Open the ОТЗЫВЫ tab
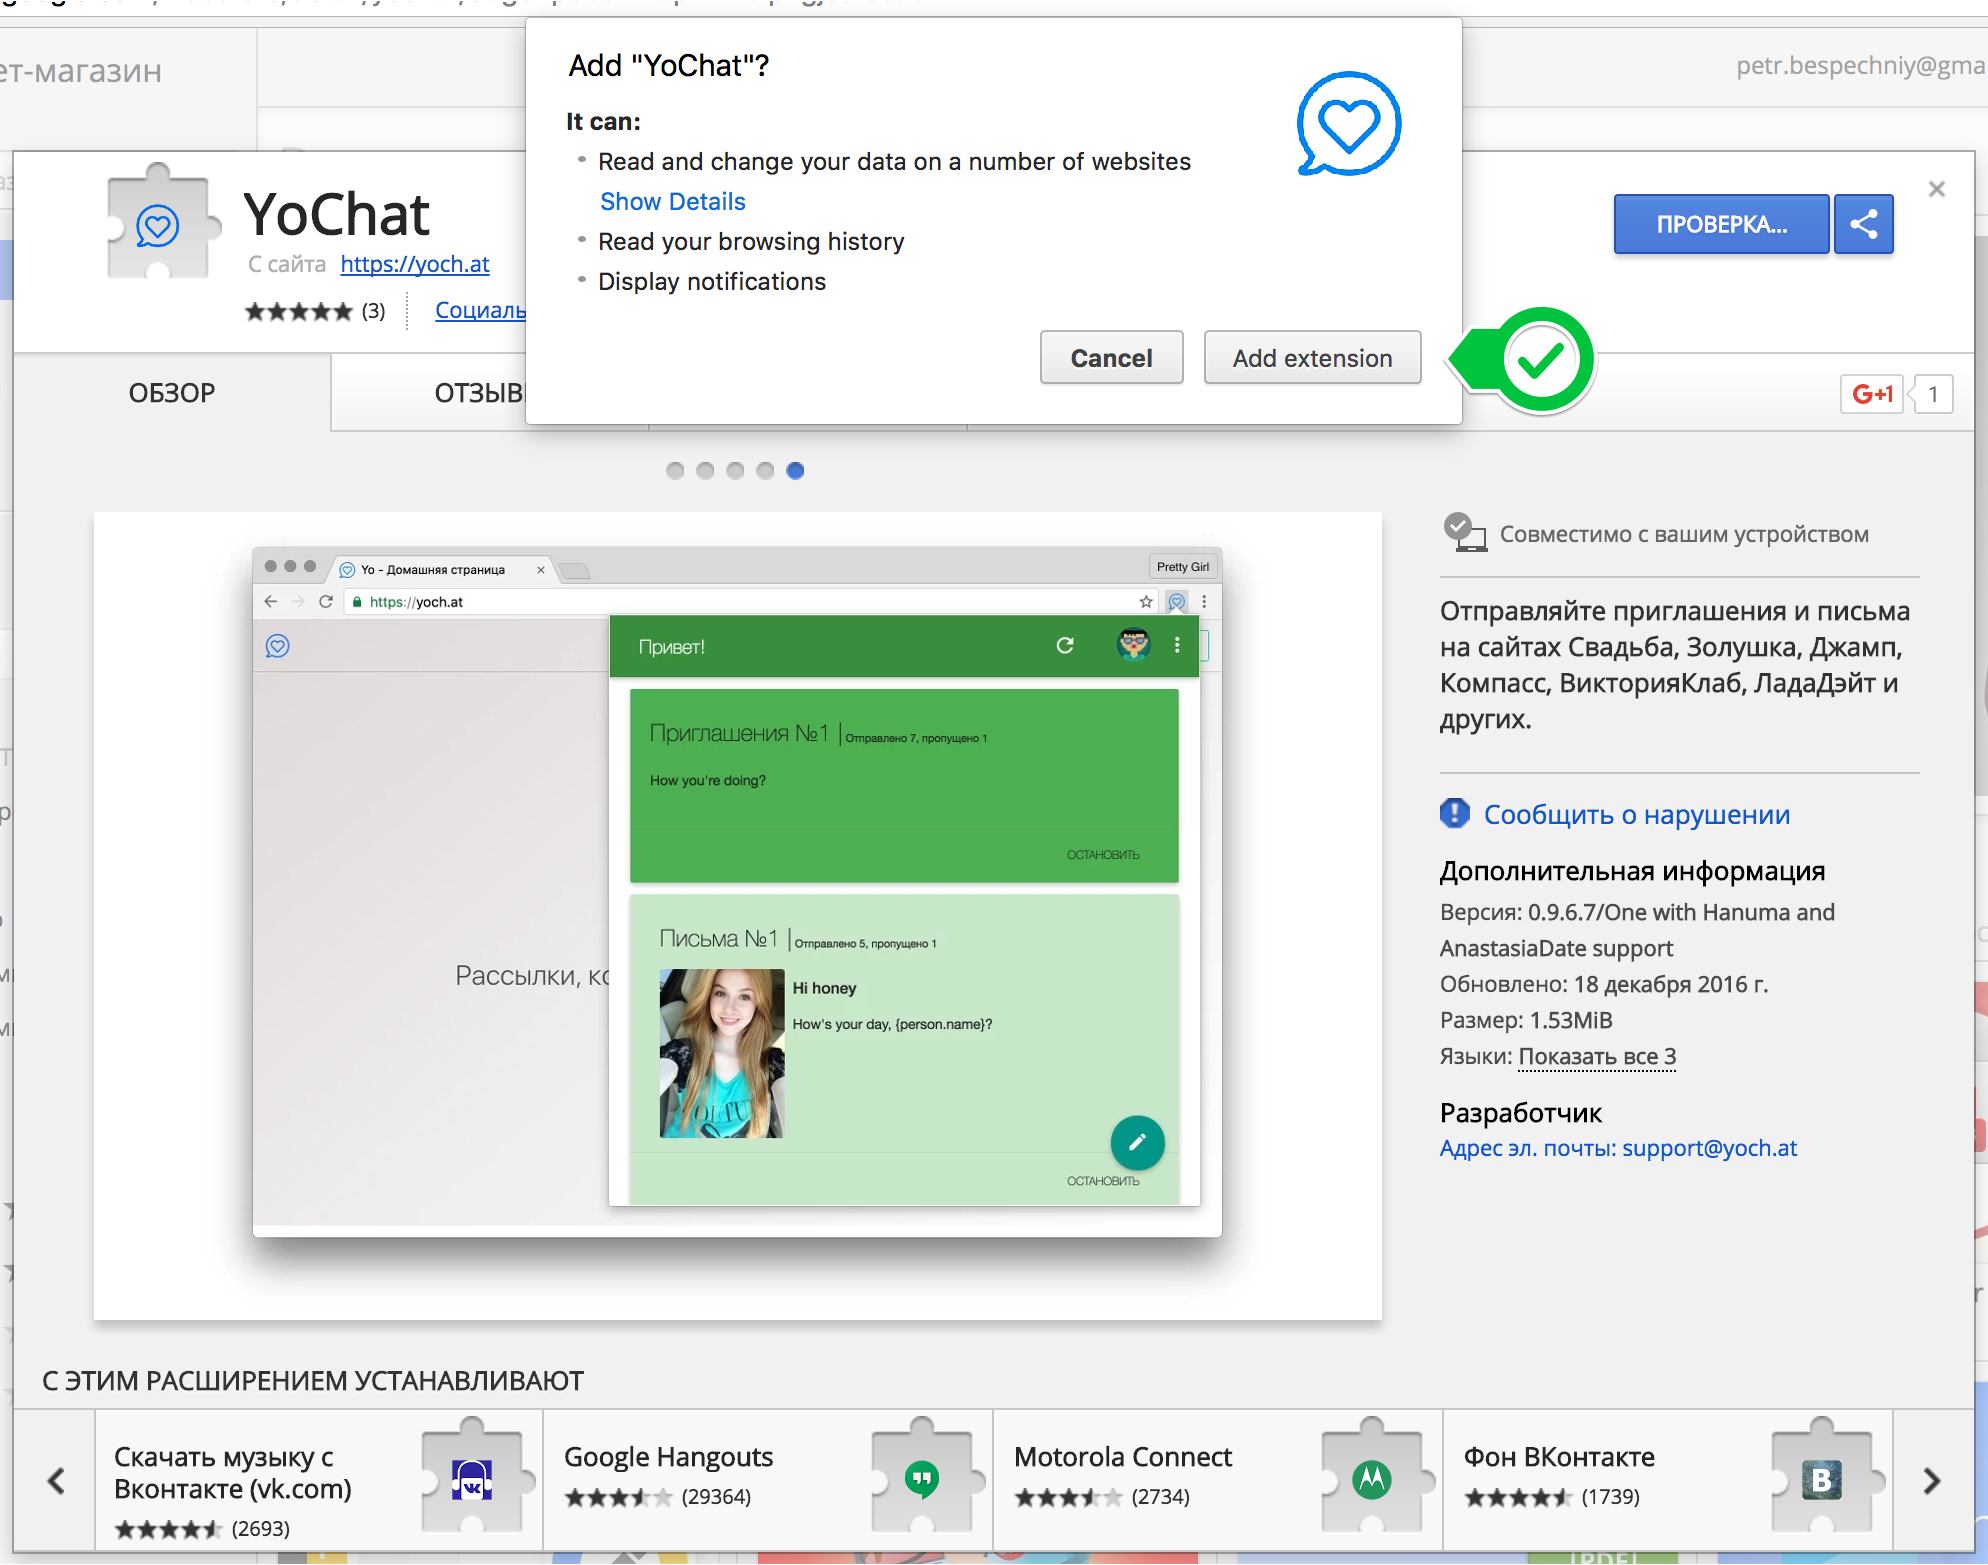 click(481, 393)
